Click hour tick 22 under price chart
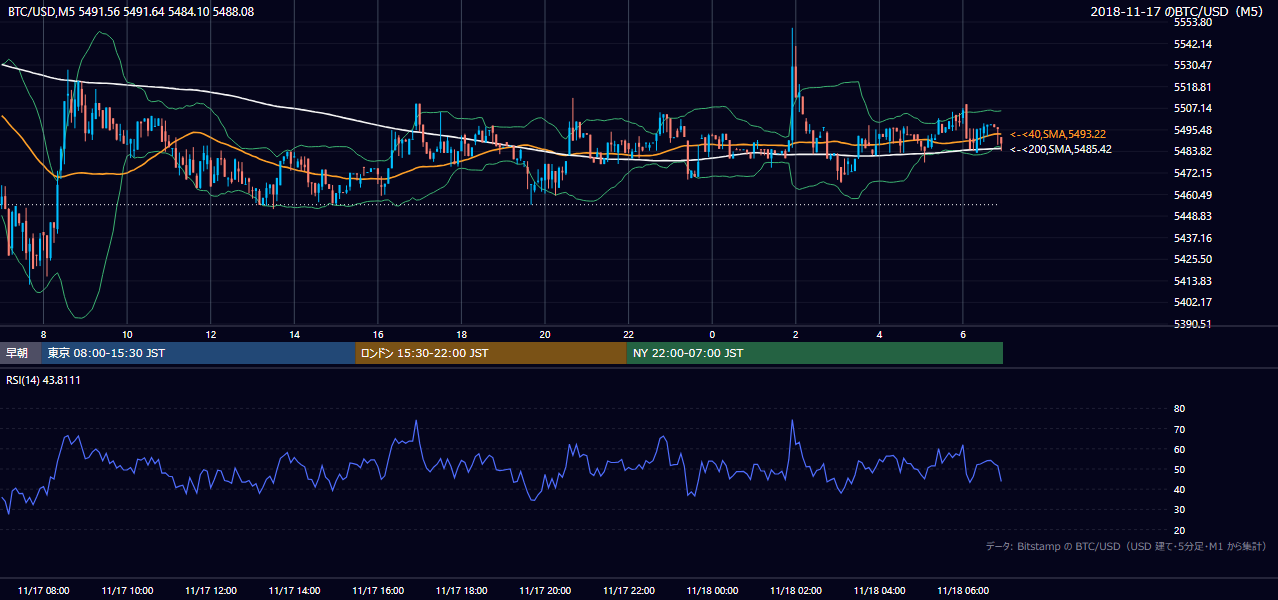 tap(628, 334)
